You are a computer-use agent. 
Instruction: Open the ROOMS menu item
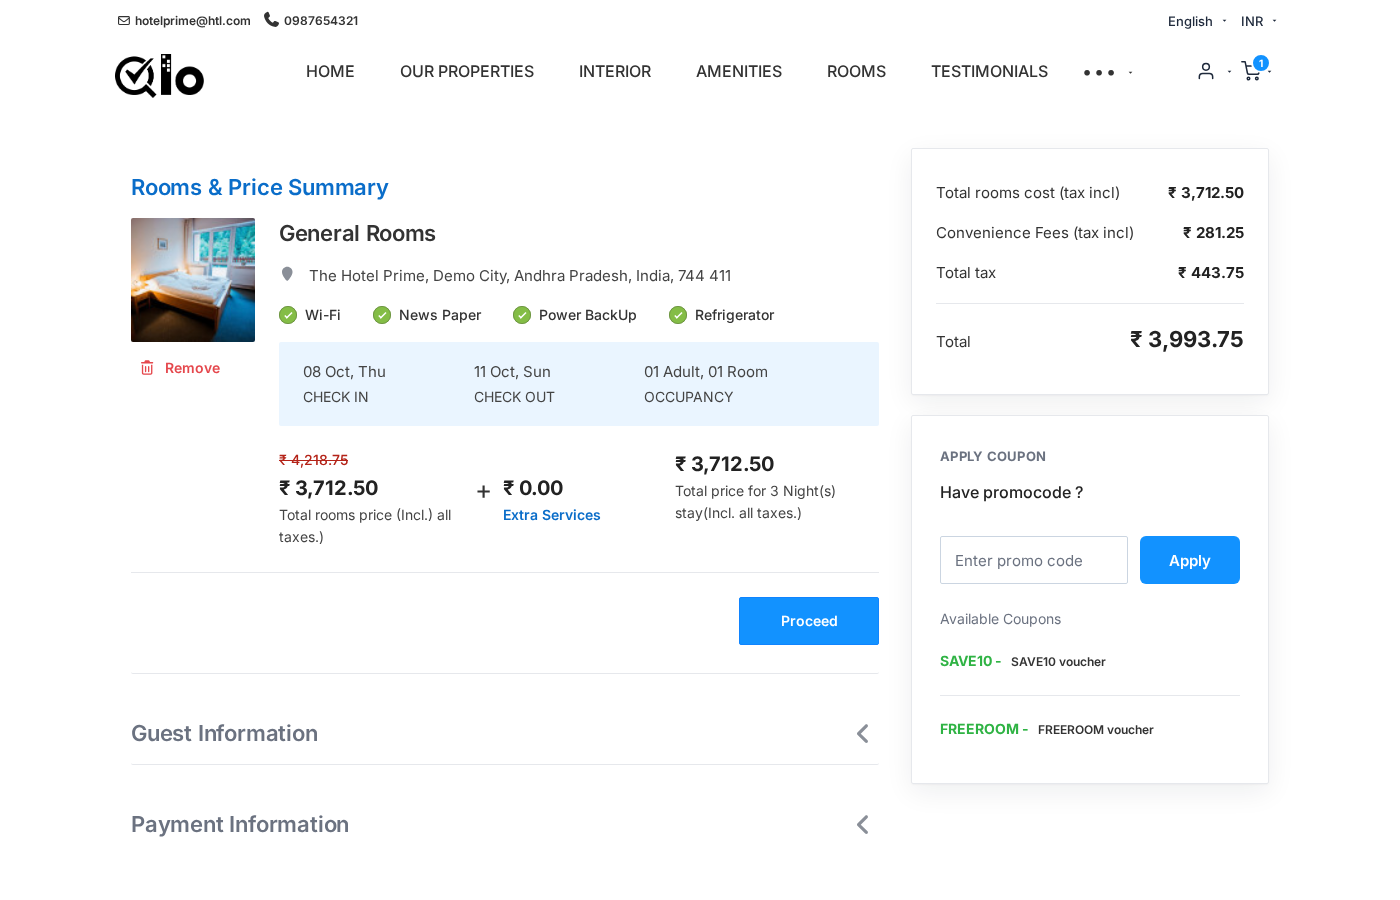(x=856, y=71)
